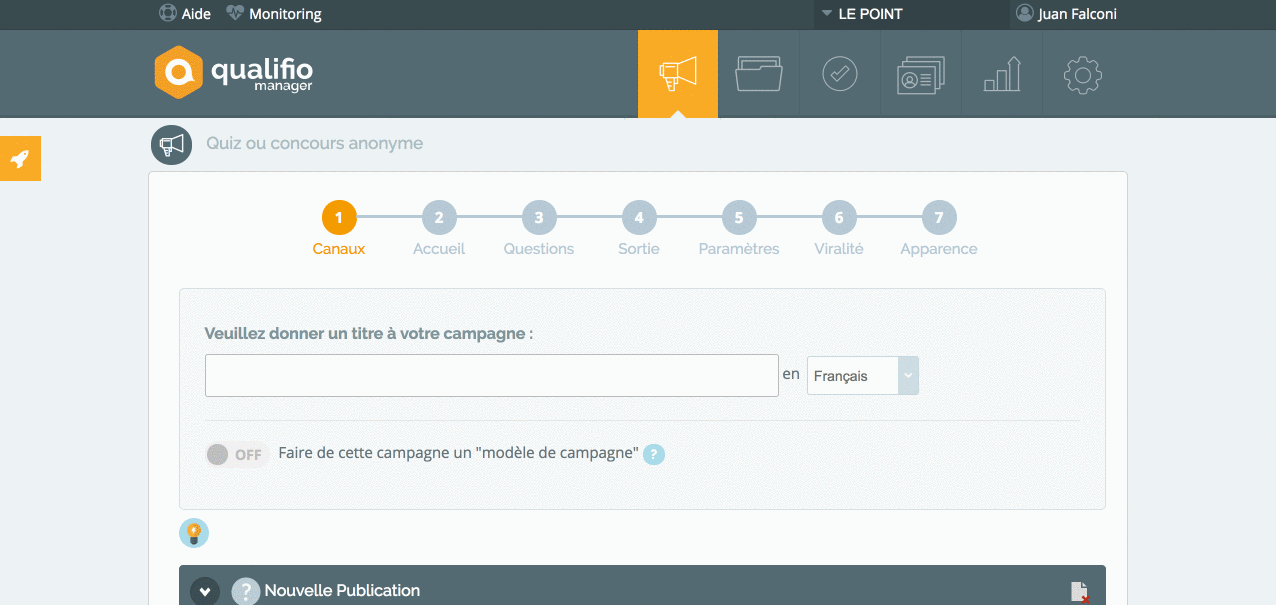Click the Juan Falconi user profile
The image size is (1276, 605).
tap(1066, 14)
